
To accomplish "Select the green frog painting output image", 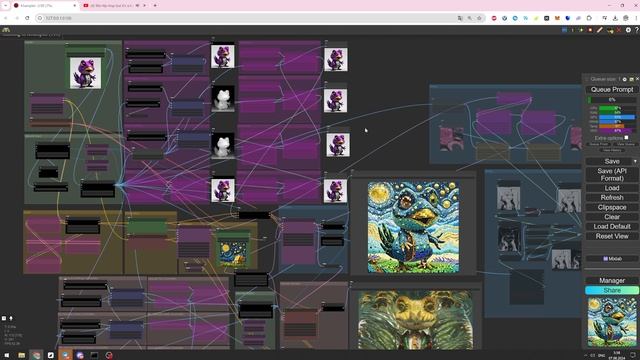I will coord(416,320).
